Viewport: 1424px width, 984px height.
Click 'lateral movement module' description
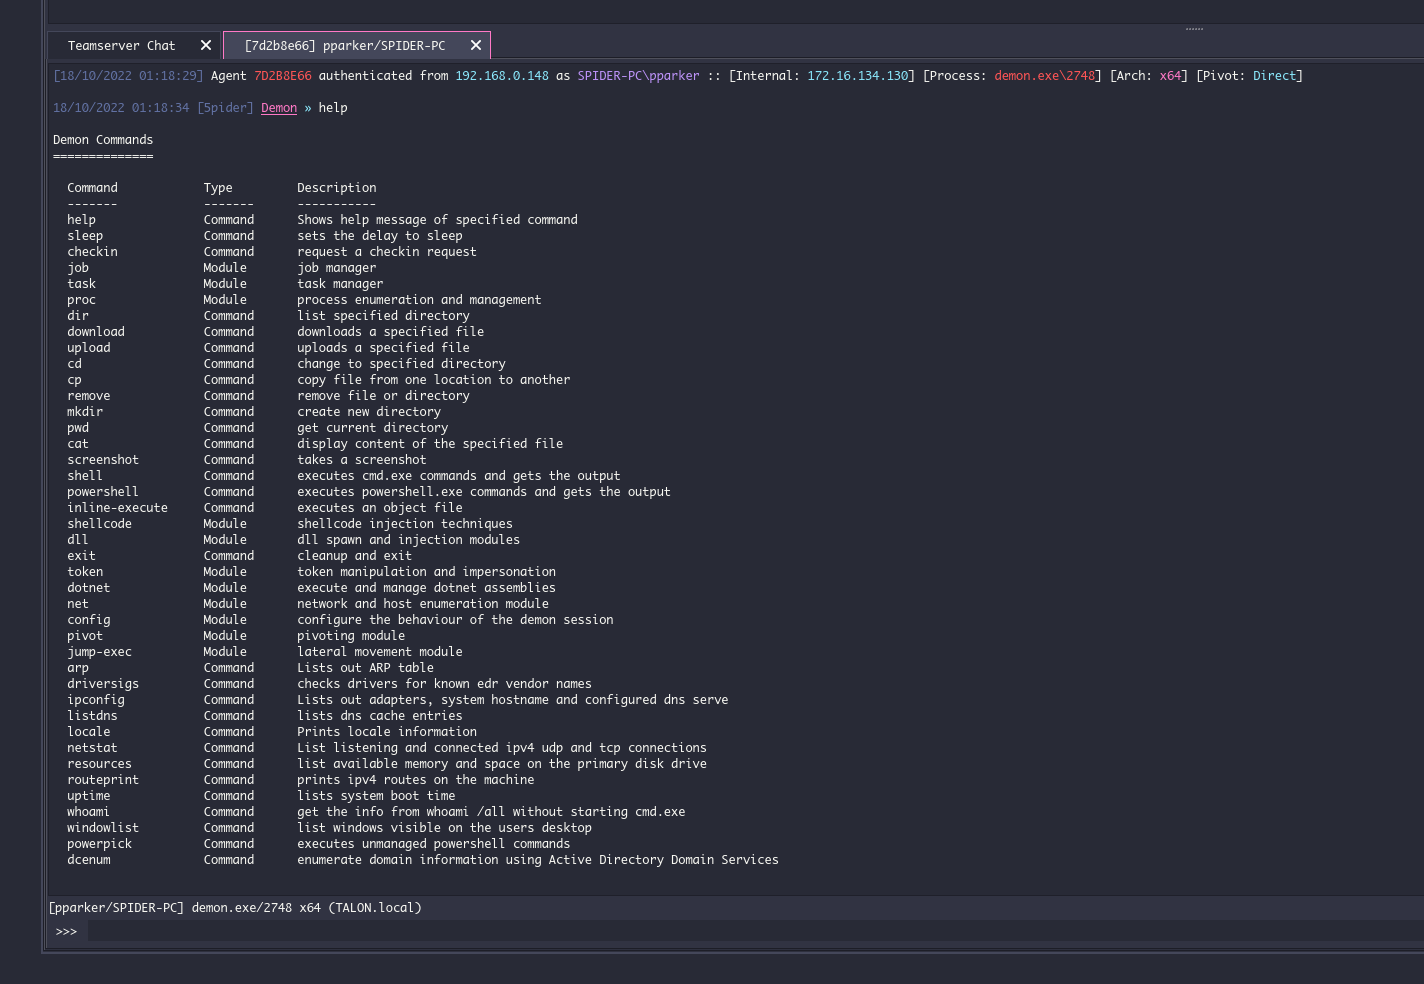pyautogui.click(x=380, y=652)
